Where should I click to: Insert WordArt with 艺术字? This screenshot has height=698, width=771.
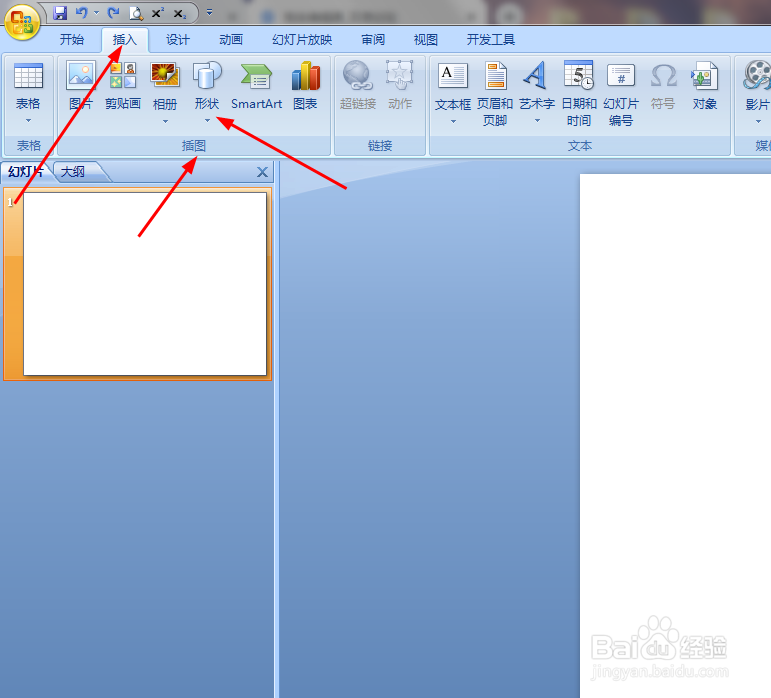pos(537,85)
